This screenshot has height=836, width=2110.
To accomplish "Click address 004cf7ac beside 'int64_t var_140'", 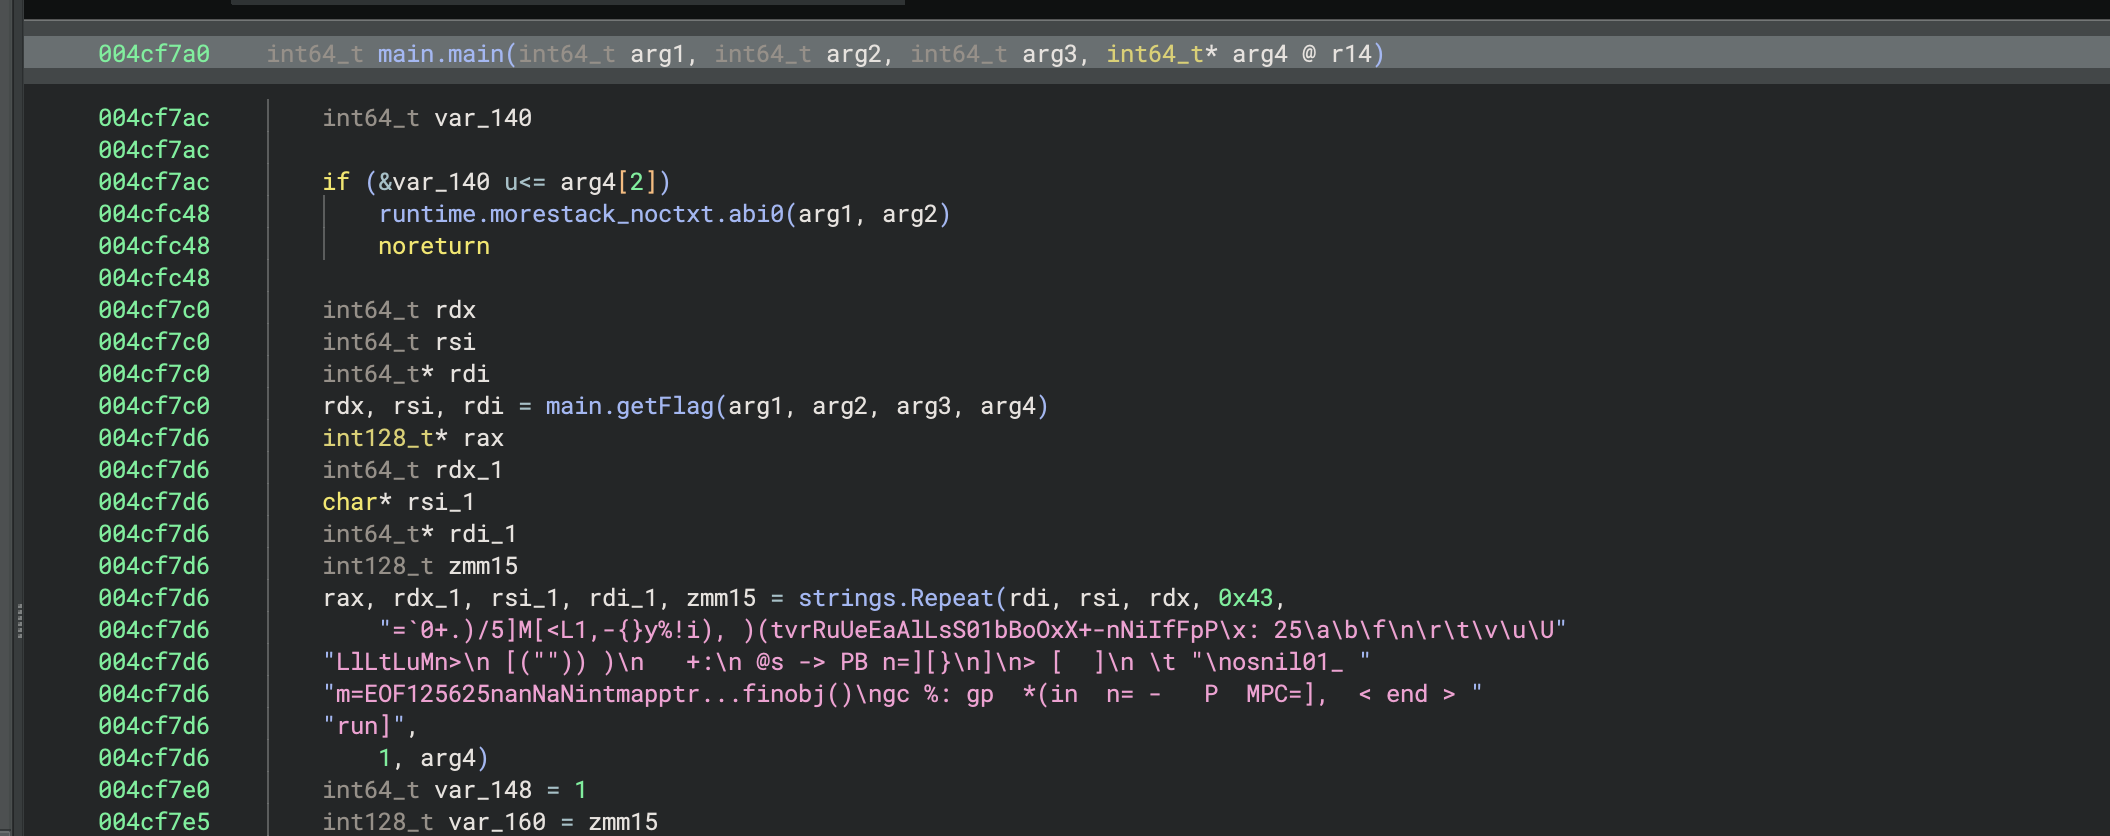I will click(x=154, y=118).
